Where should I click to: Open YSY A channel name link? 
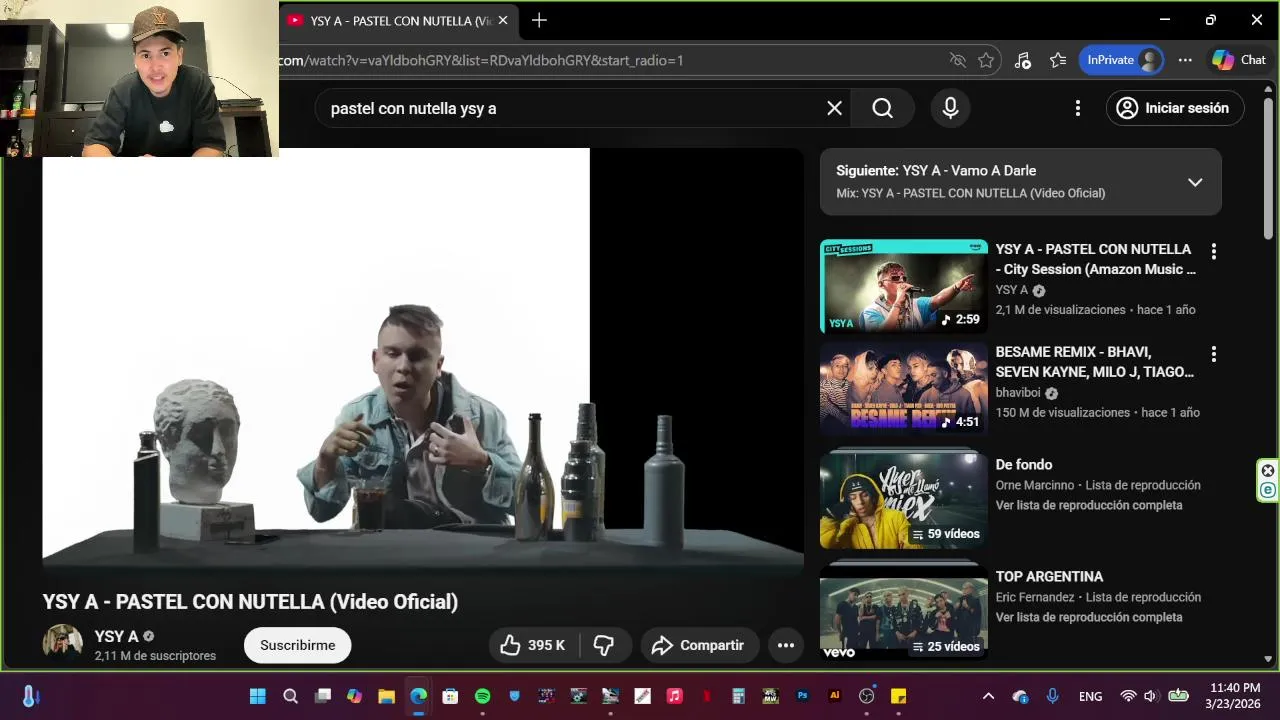(x=116, y=636)
